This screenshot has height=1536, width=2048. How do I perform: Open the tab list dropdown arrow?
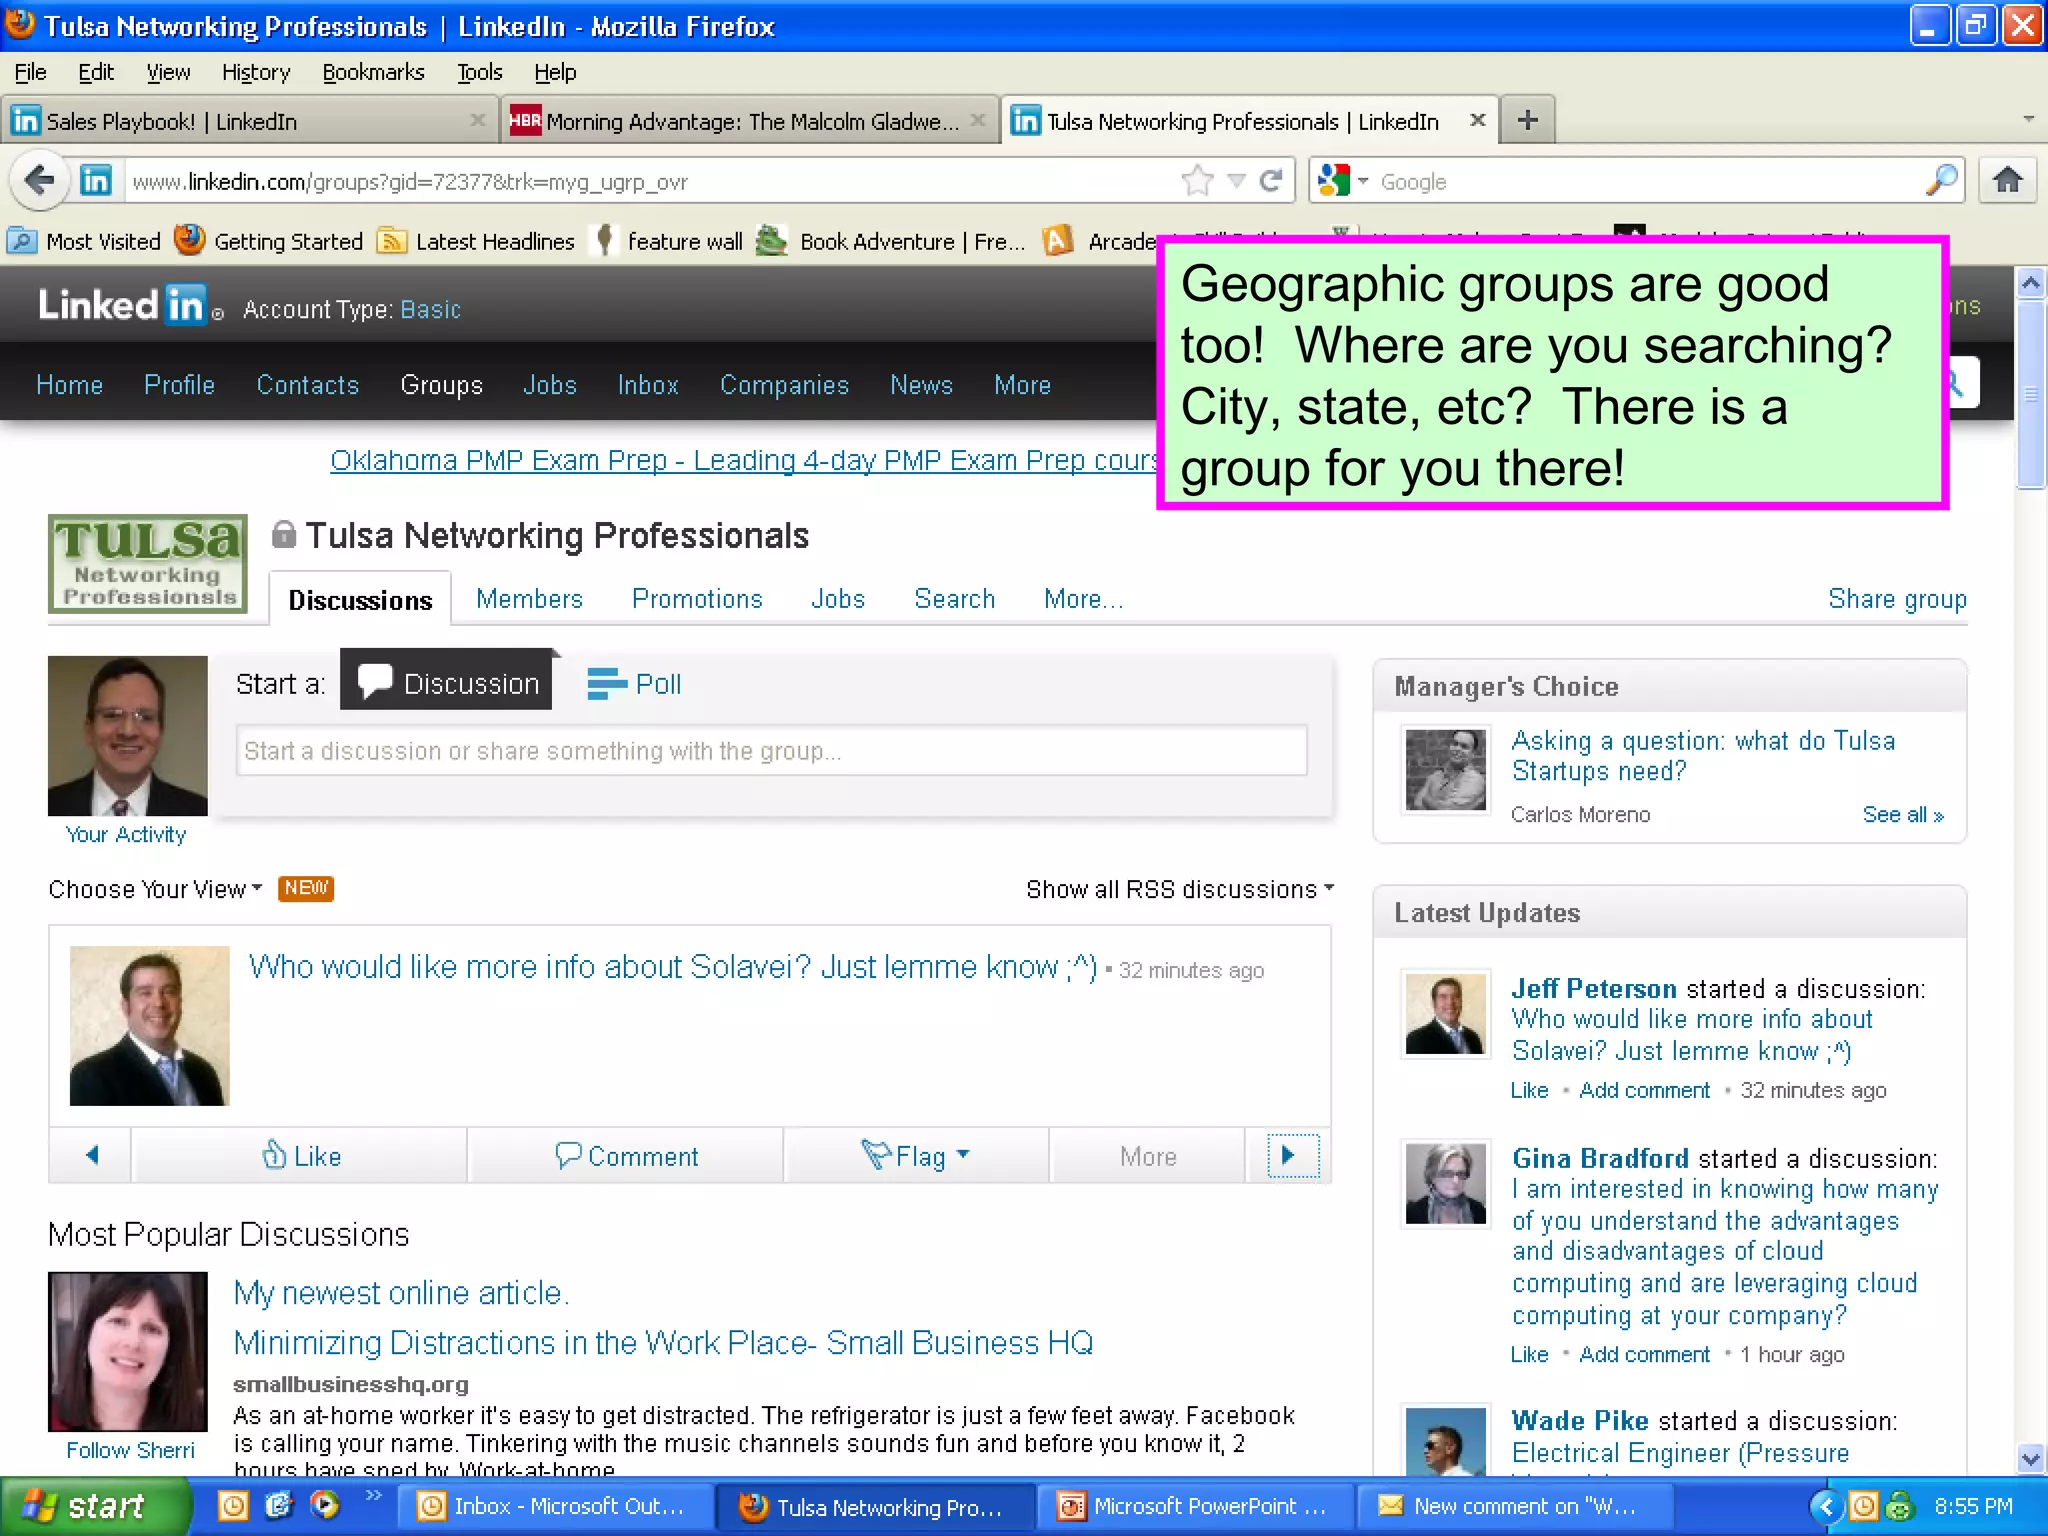[x=2028, y=119]
